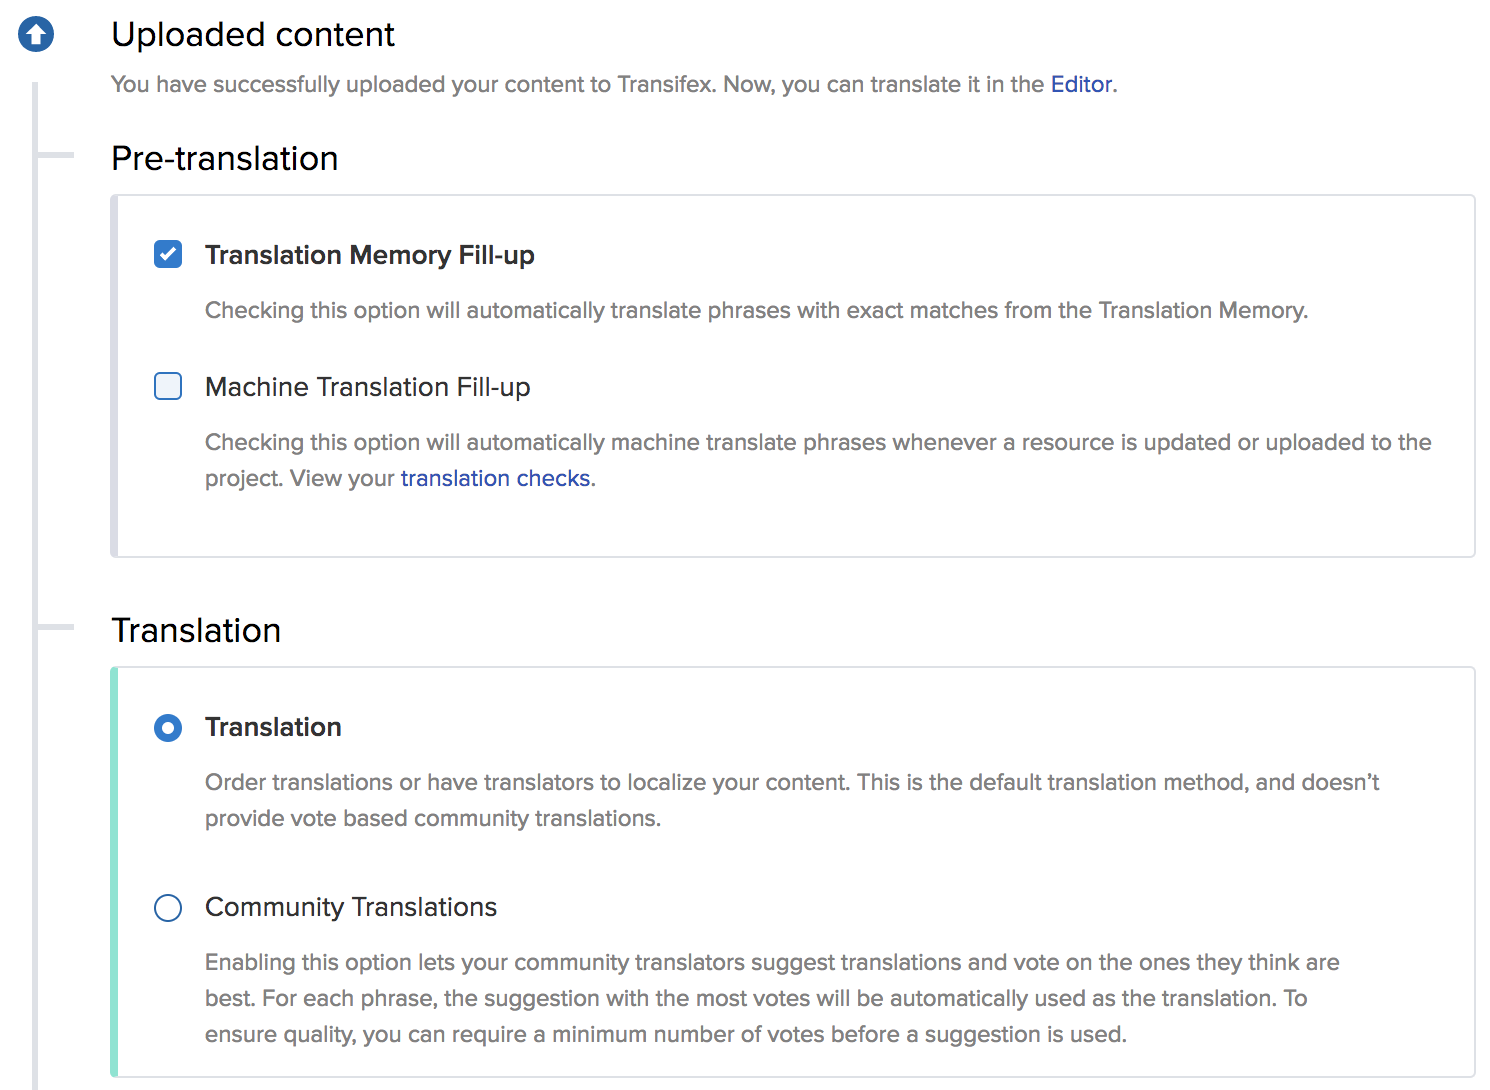1490x1090 pixels.
Task: Click the vertical progress line on the left
Action: (37, 400)
